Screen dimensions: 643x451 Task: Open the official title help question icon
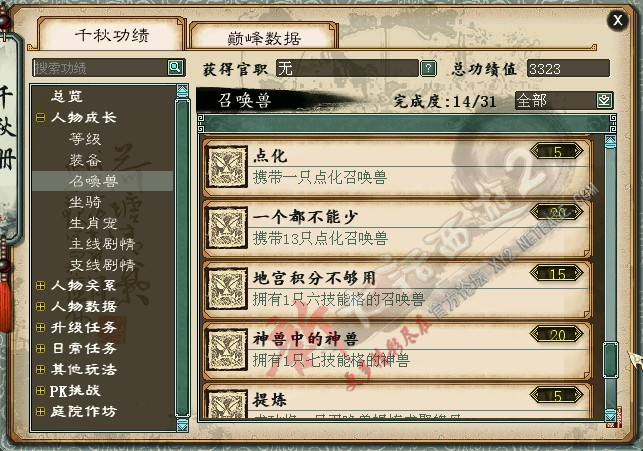(428, 68)
